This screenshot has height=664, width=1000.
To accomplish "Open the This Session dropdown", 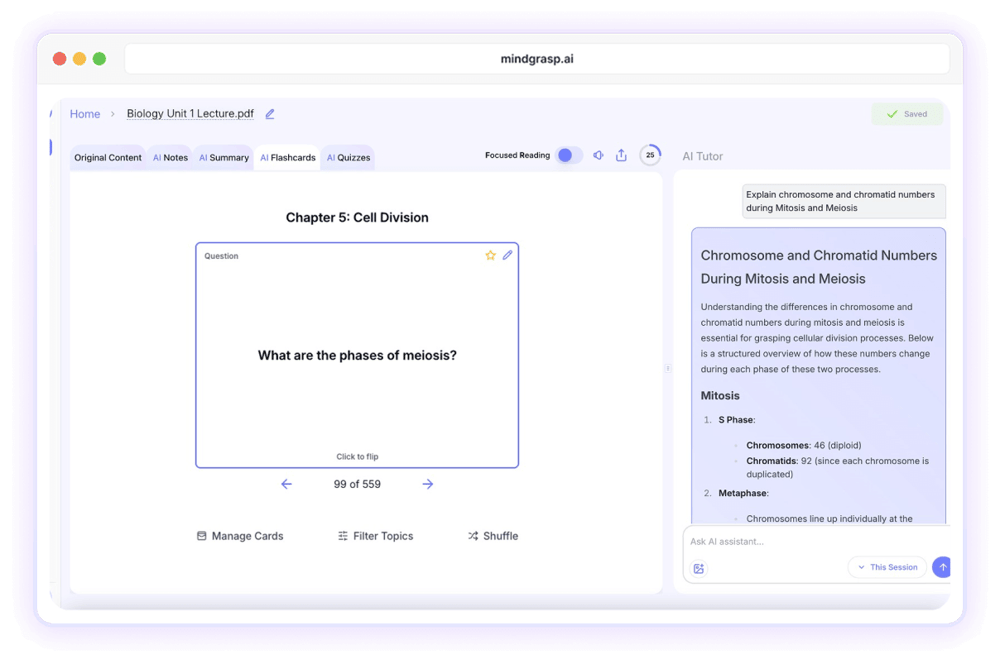I will tap(886, 567).
